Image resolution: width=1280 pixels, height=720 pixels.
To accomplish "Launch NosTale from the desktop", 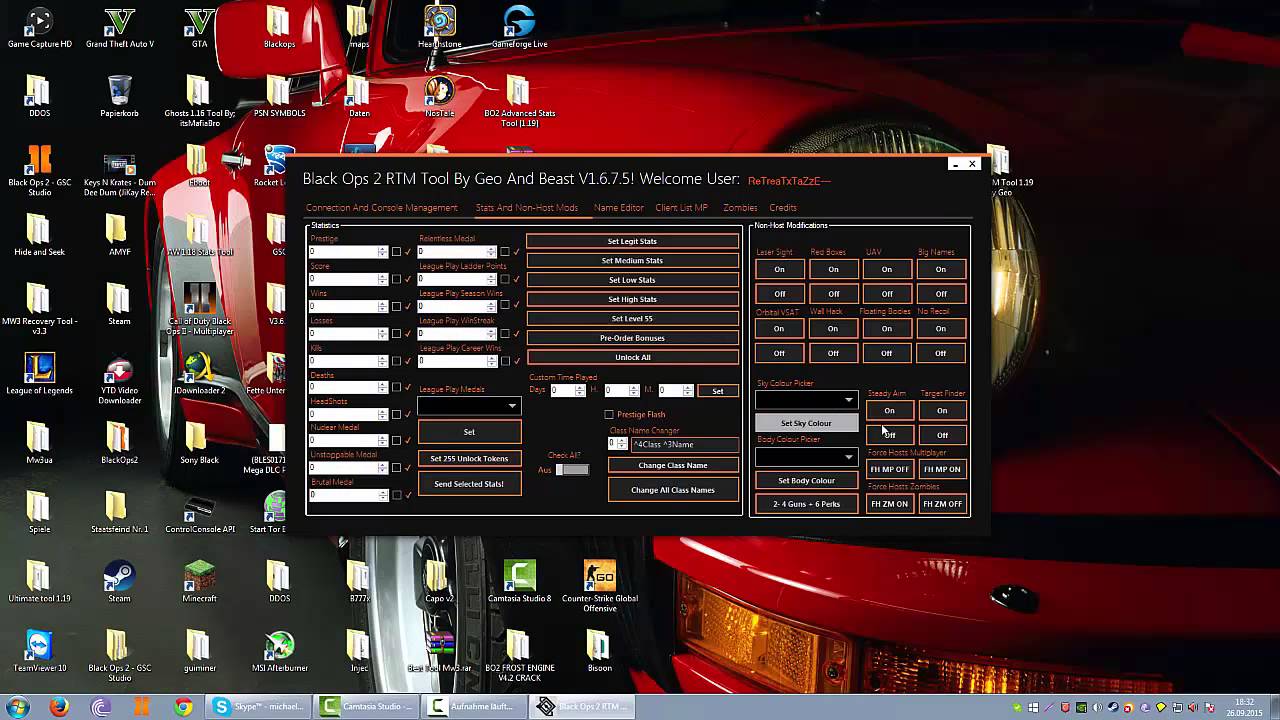I will pos(439,96).
